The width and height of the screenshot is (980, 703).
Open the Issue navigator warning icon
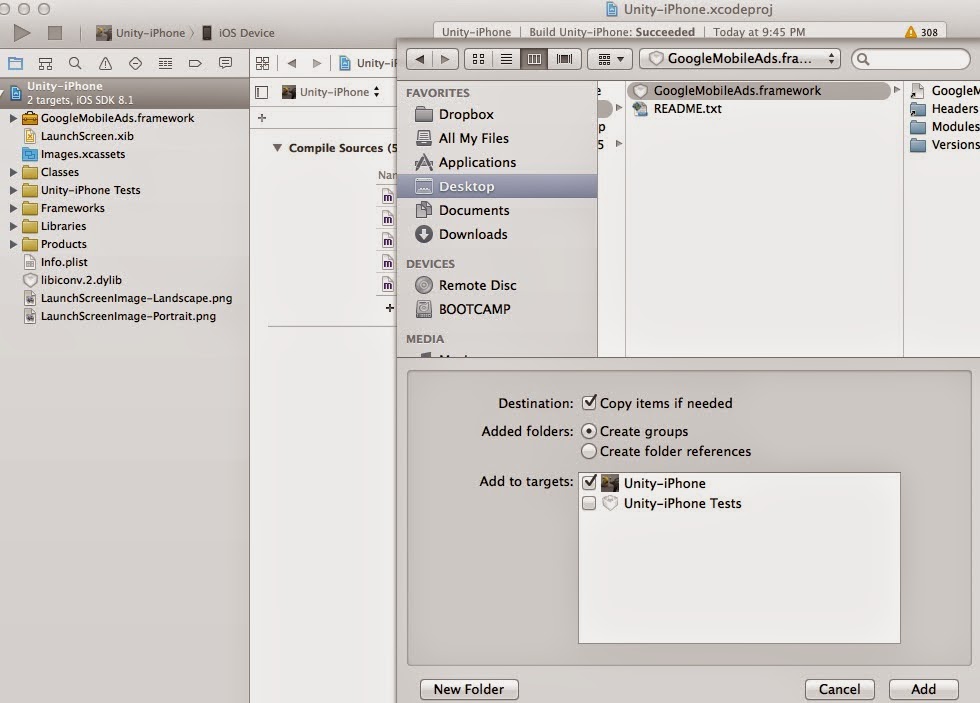click(x=105, y=63)
